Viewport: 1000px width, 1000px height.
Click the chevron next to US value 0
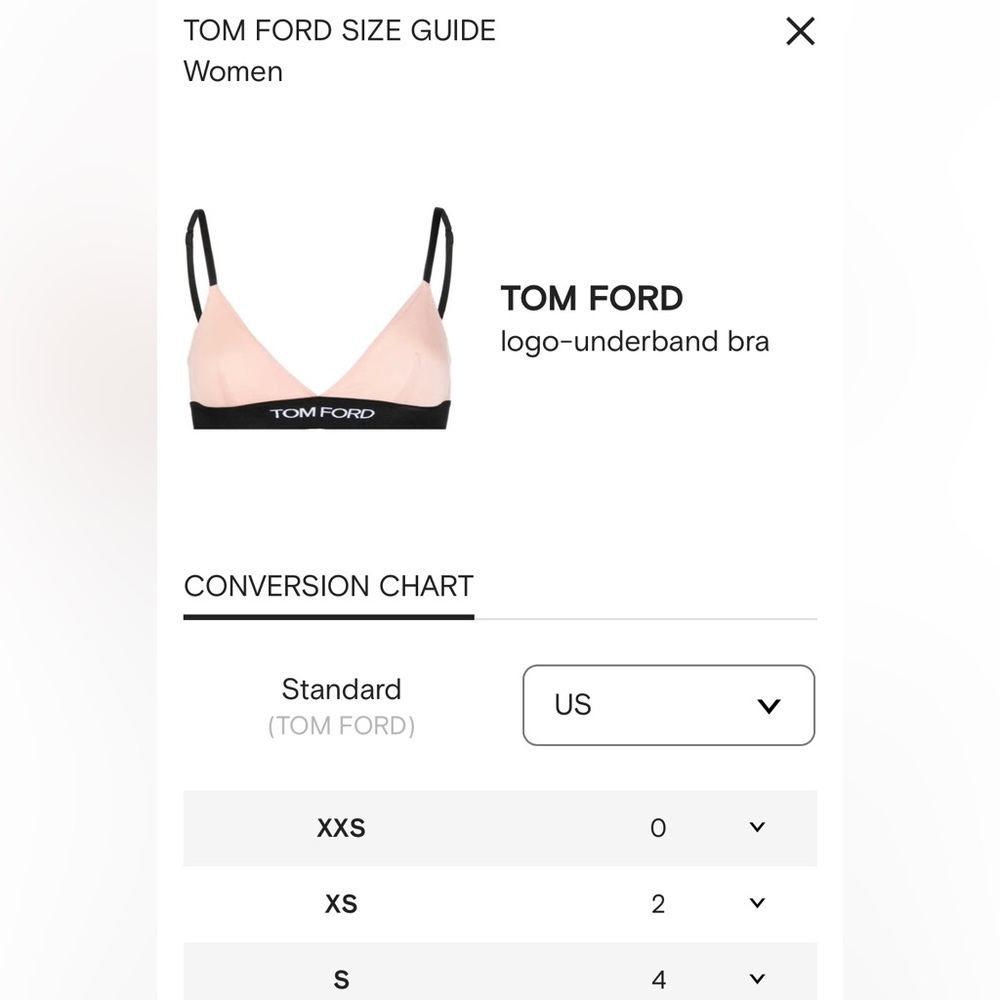[757, 828]
